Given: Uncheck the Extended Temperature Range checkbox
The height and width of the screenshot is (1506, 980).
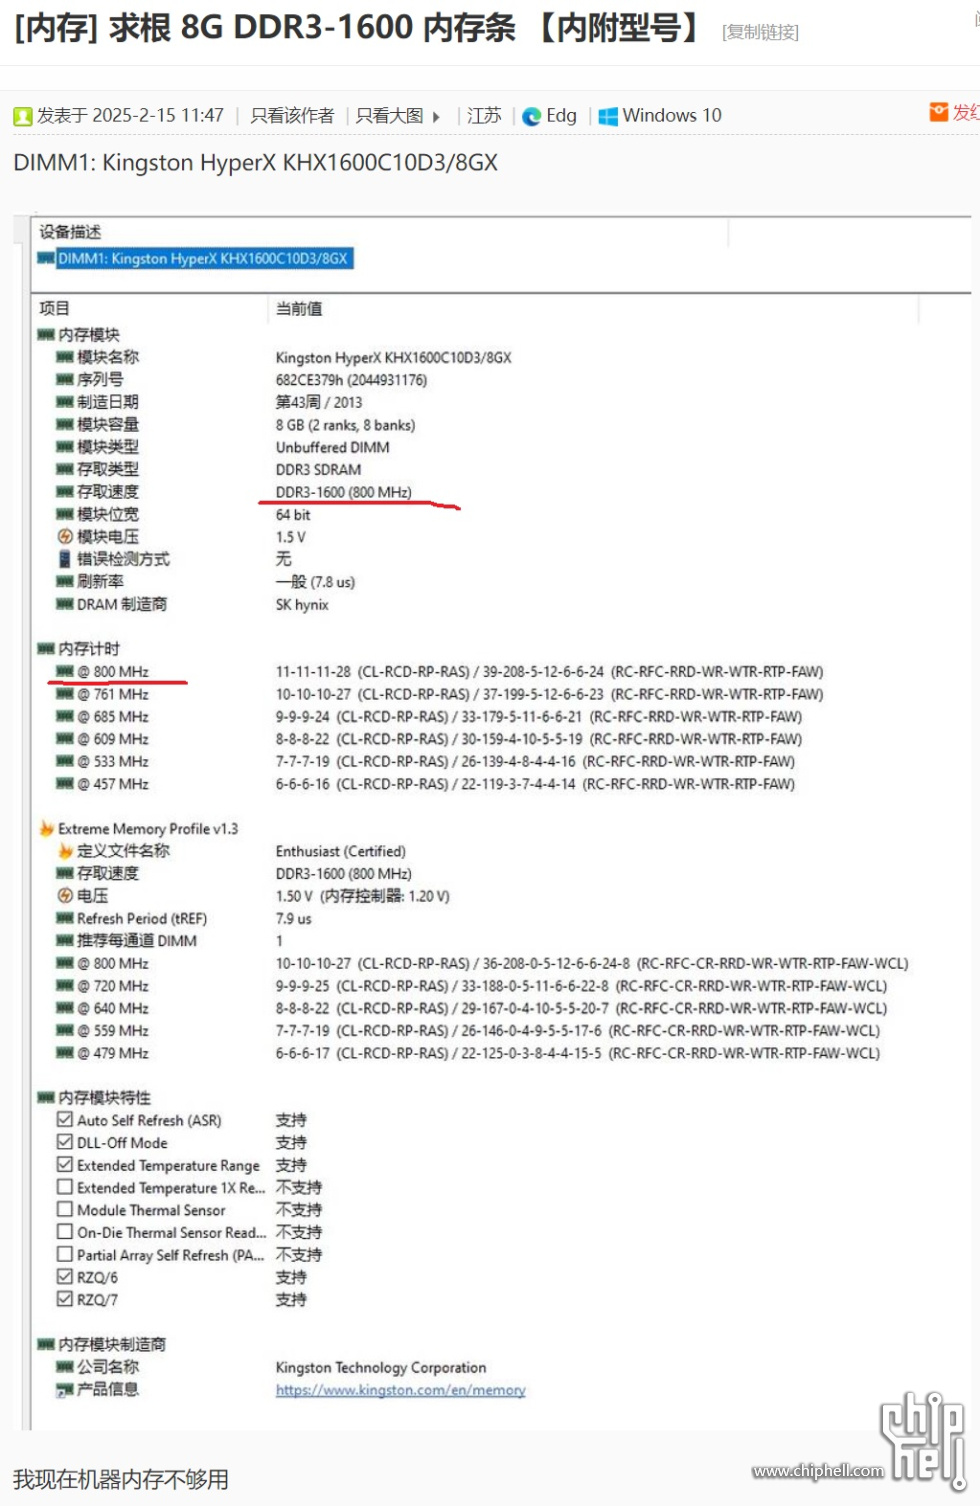Looking at the screenshot, I should (65, 1165).
